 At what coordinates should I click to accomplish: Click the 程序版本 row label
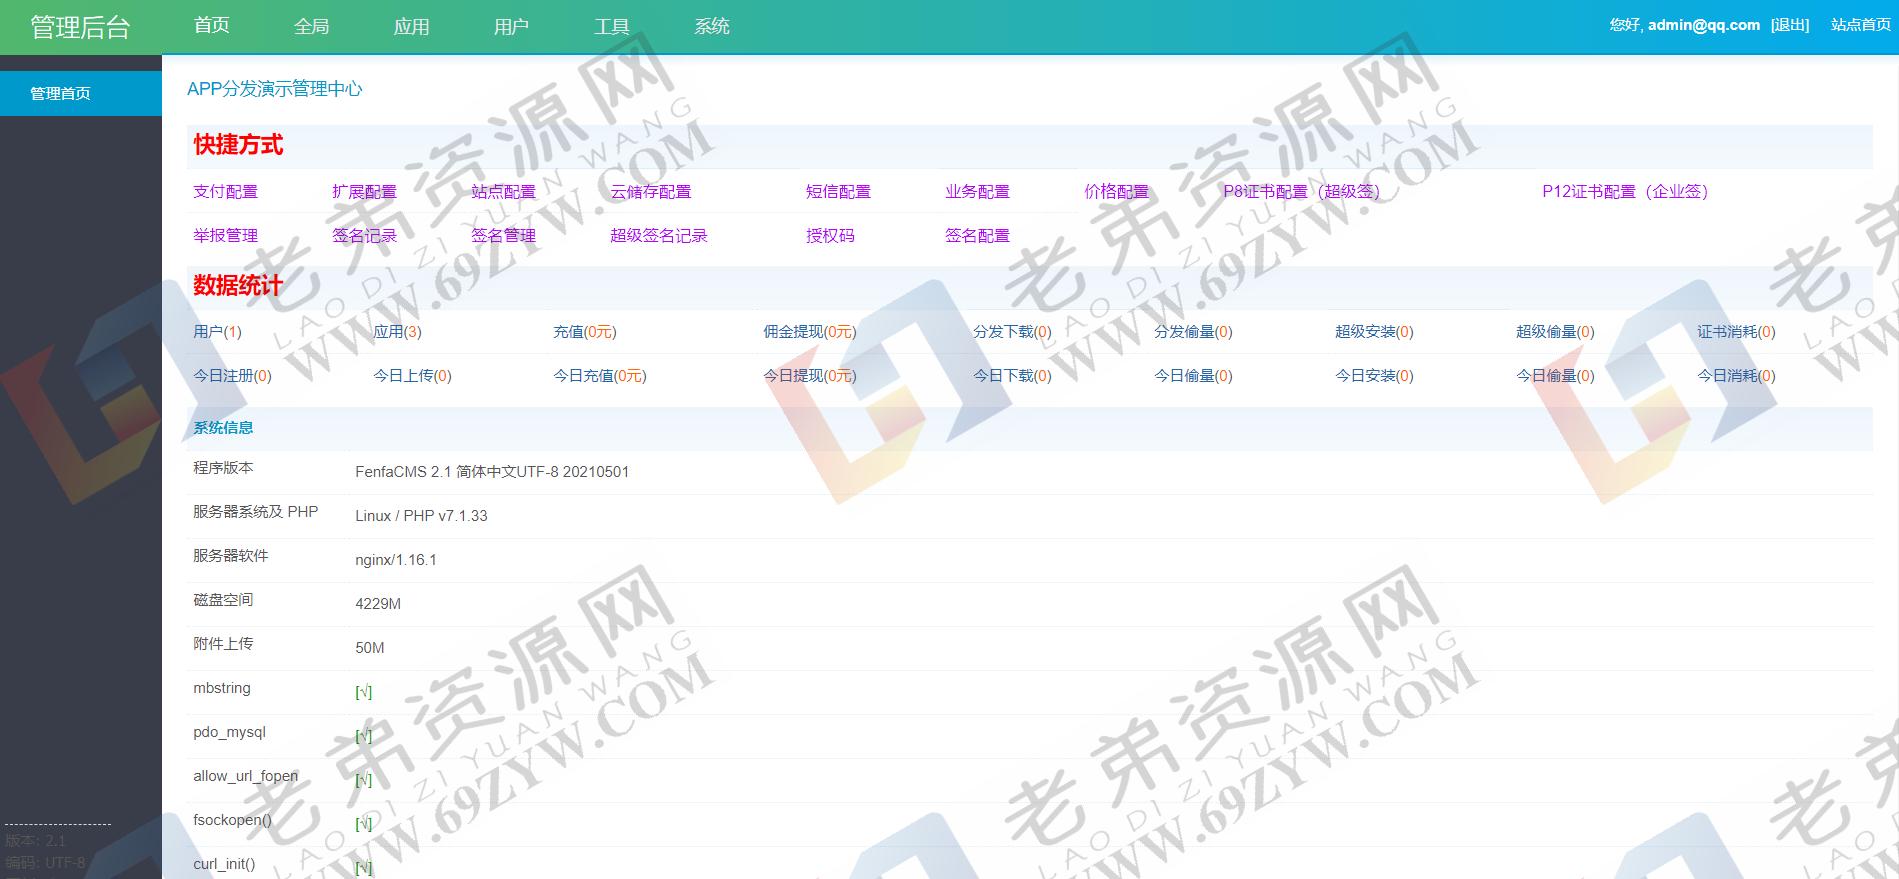coord(223,467)
